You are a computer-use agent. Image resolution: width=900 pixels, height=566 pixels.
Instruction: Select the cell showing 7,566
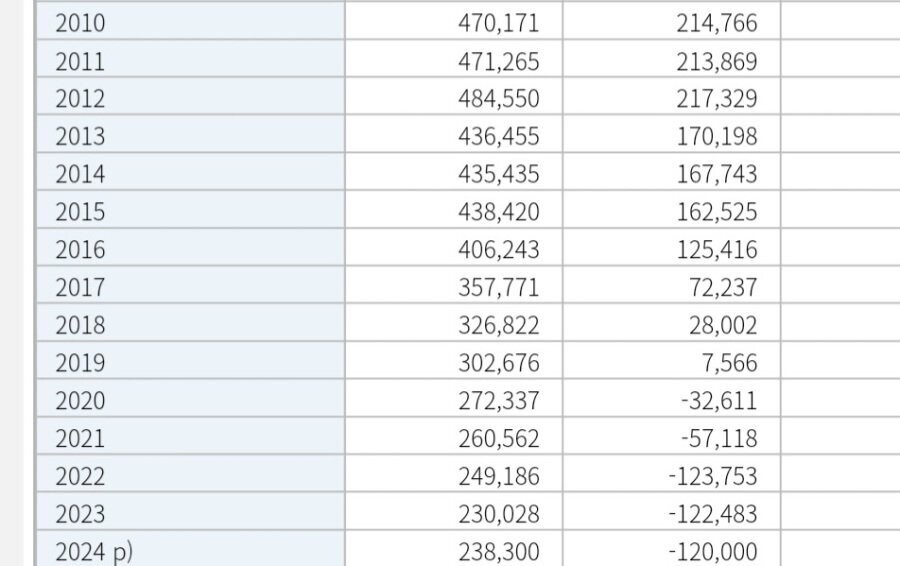672,360
